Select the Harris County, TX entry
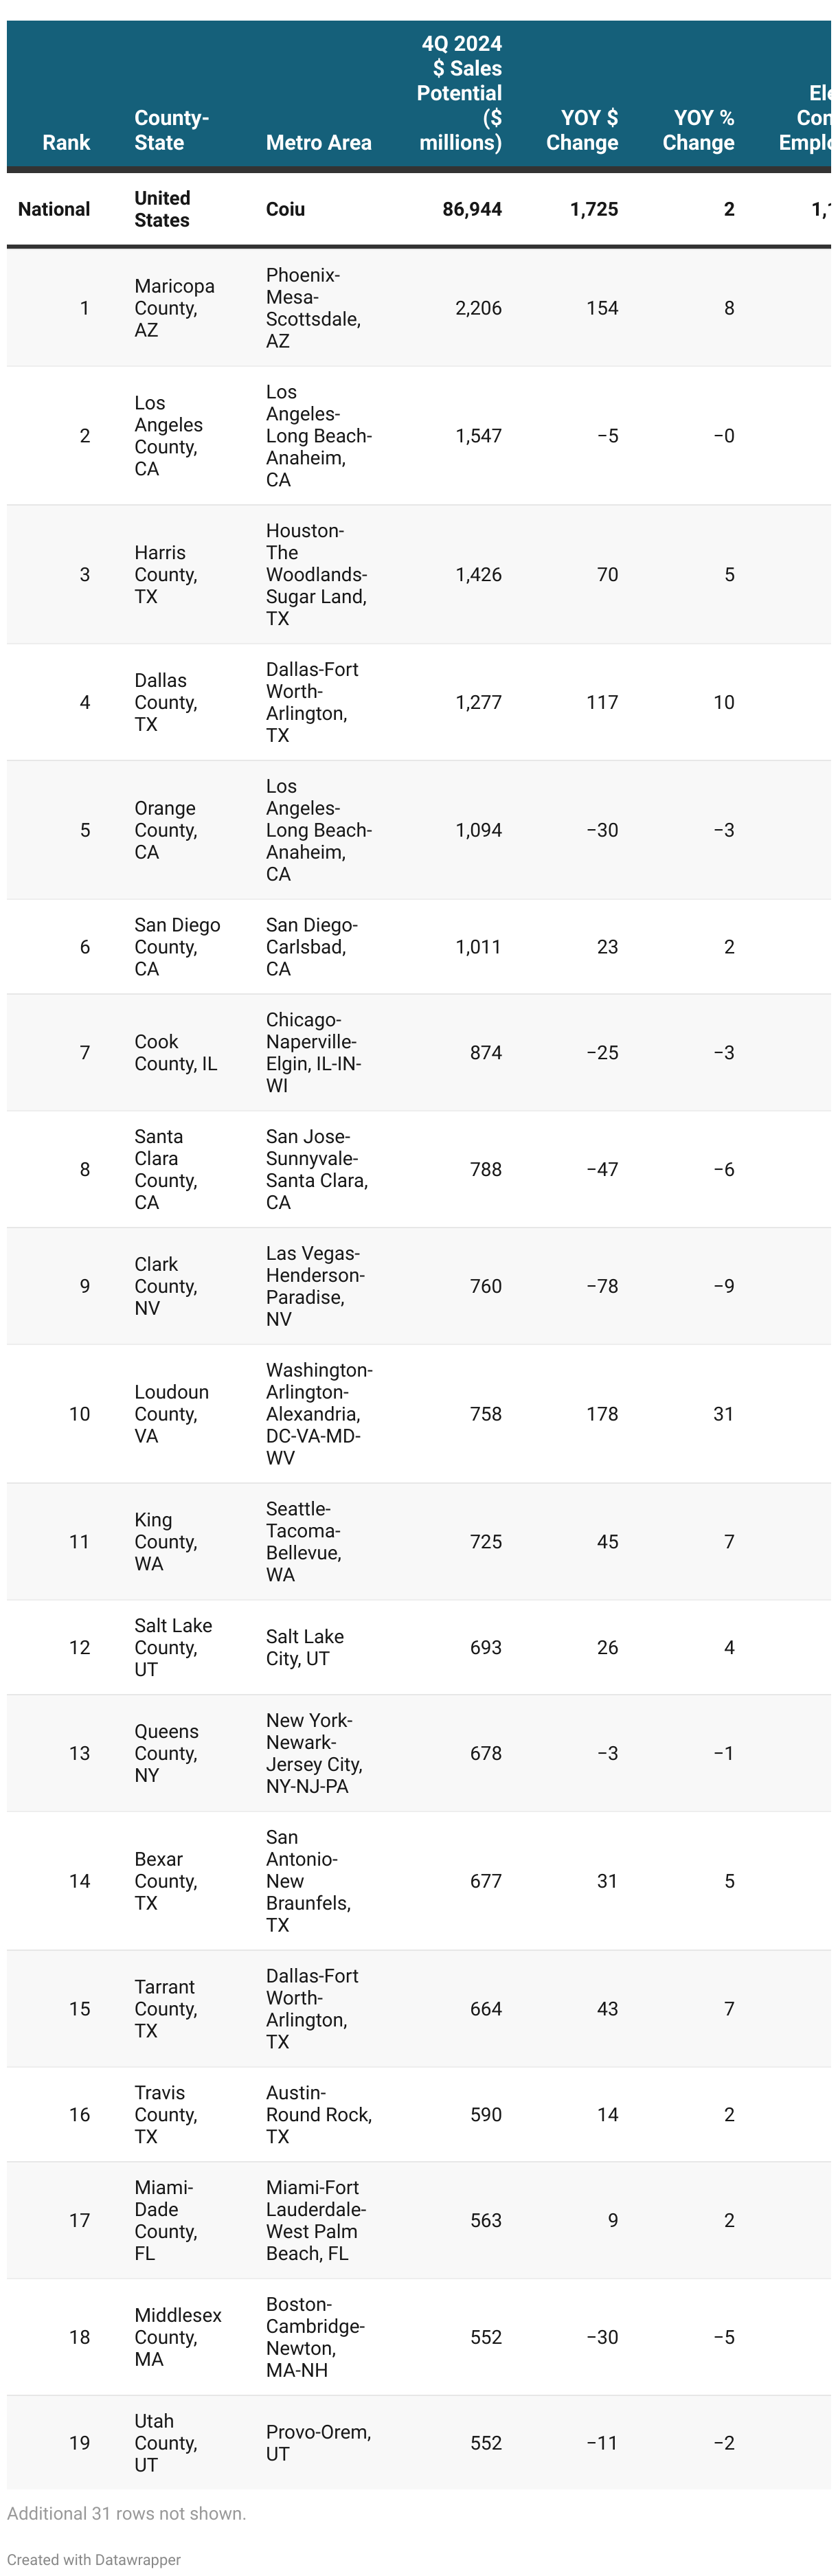The height and width of the screenshot is (2576, 838). [166, 575]
